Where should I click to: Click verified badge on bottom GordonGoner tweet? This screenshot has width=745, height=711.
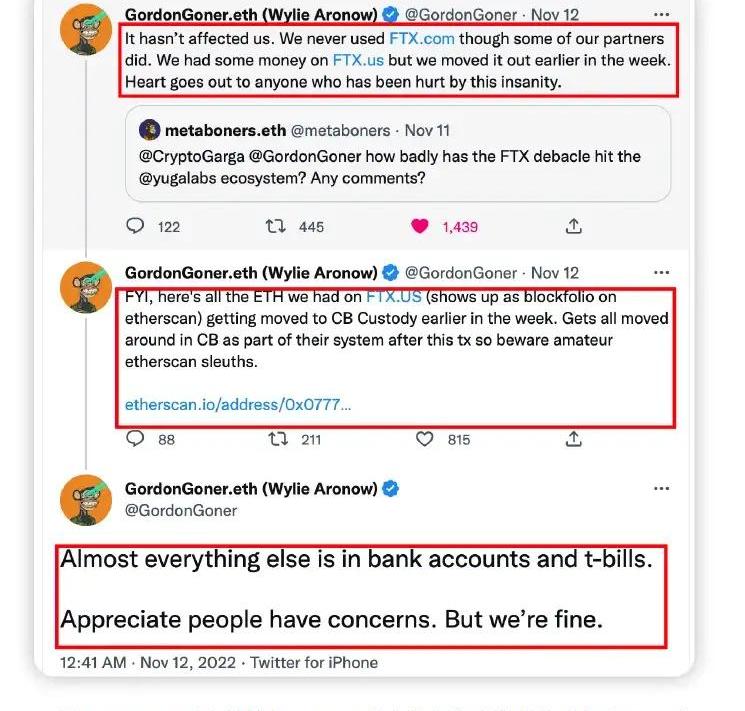click(x=392, y=489)
